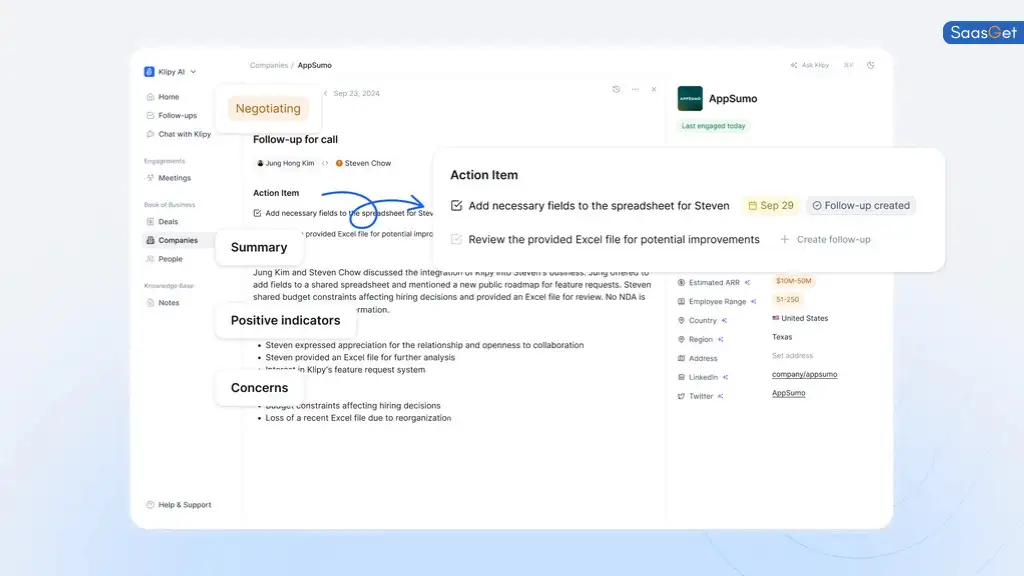Click the history icon in note header
1024x576 pixels.
[616, 89]
